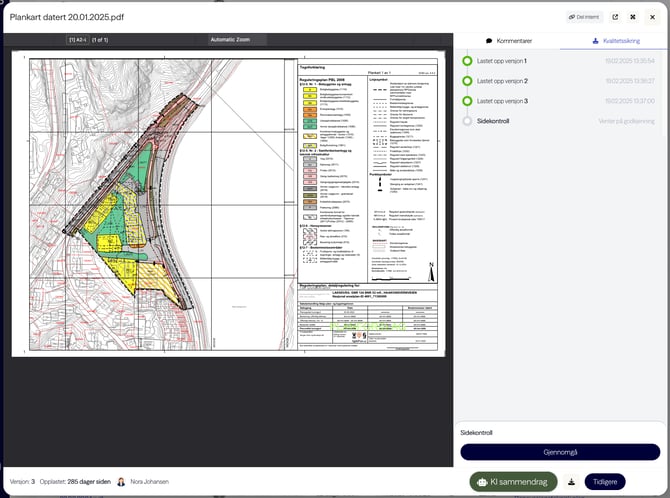Click green status circle for versjon 2
Viewport: 670px width, 498px height.
(467, 81)
